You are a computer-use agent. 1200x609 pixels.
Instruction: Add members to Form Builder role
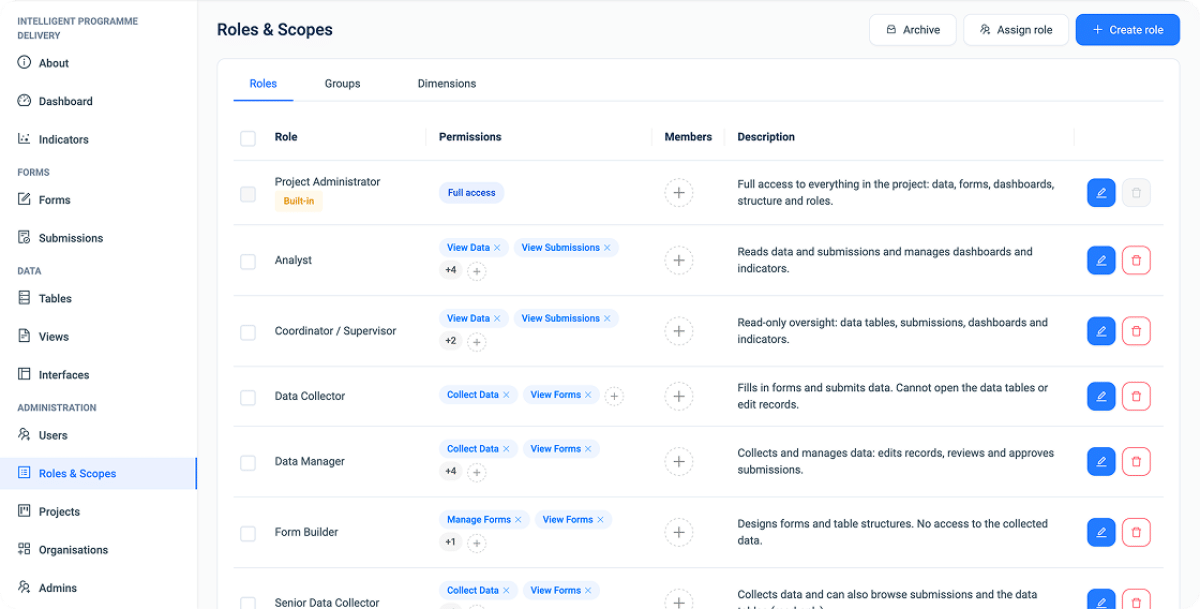[x=678, y=532]
